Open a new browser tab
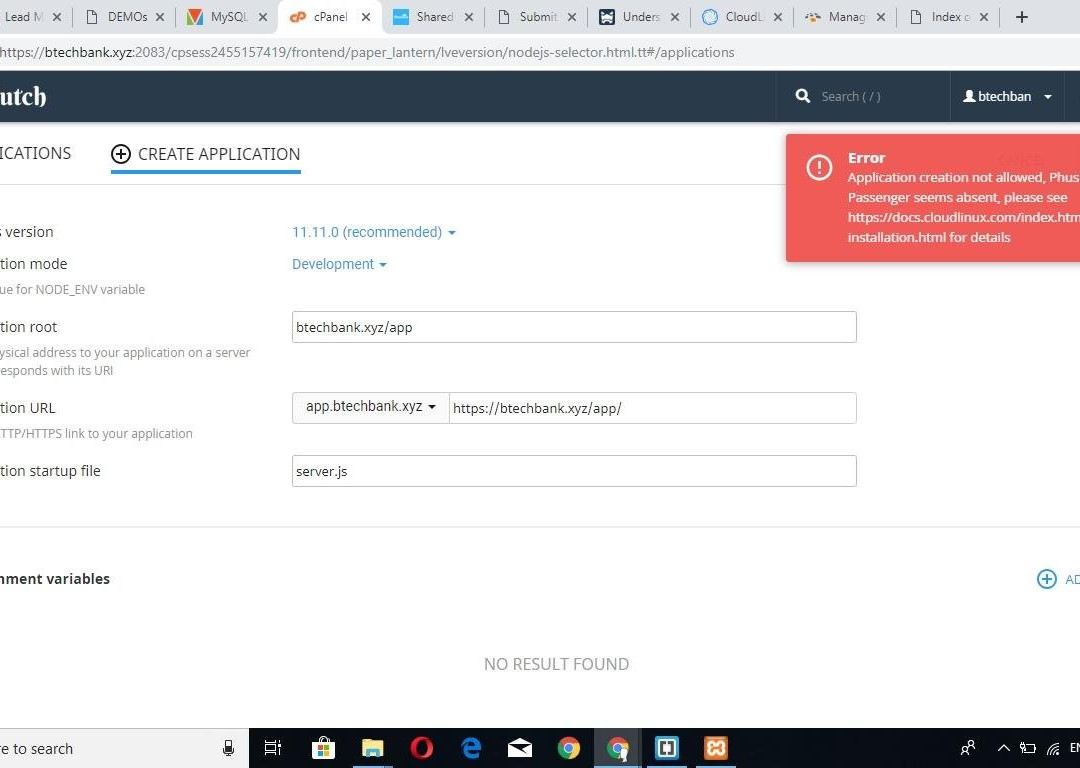The width and height of the screenshot is (1080, 768). pos(1021,17)
